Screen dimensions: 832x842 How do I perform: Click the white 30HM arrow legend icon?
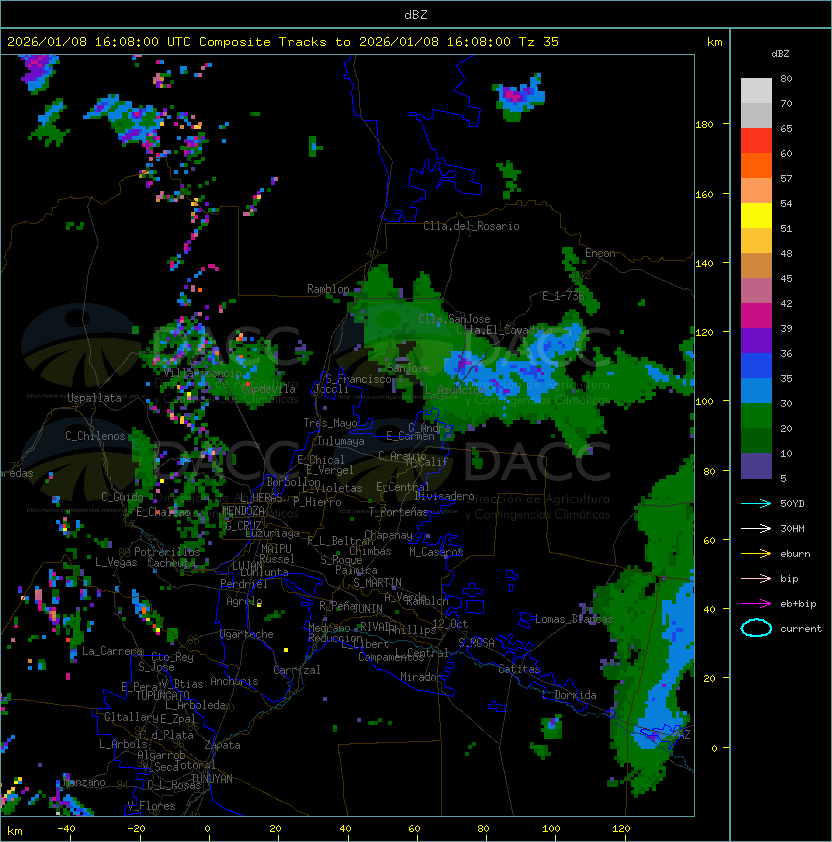tap(756, 529)
